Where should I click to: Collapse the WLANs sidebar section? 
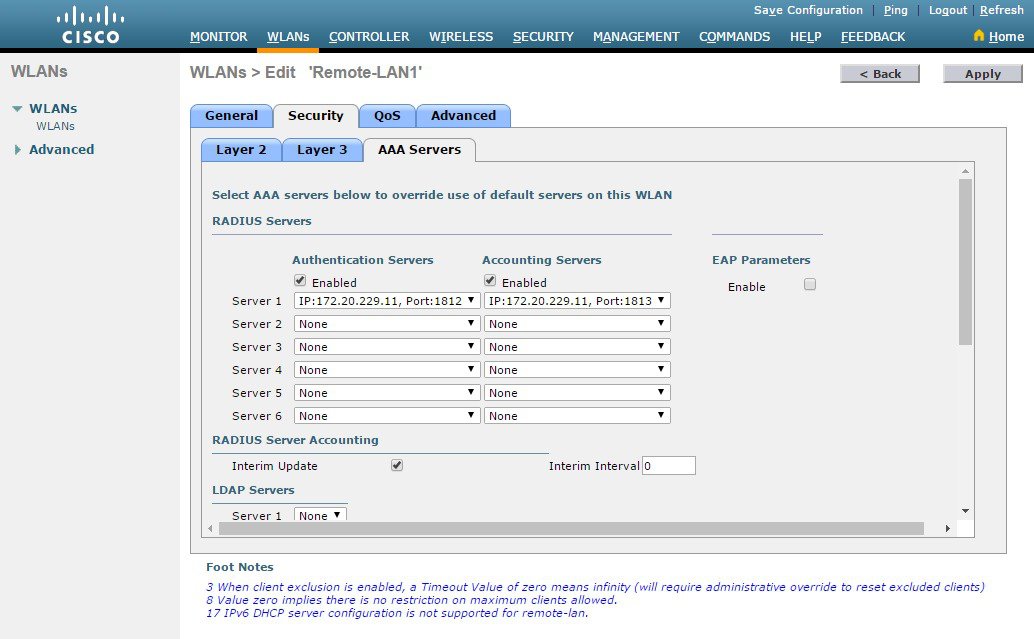point(17,109)
